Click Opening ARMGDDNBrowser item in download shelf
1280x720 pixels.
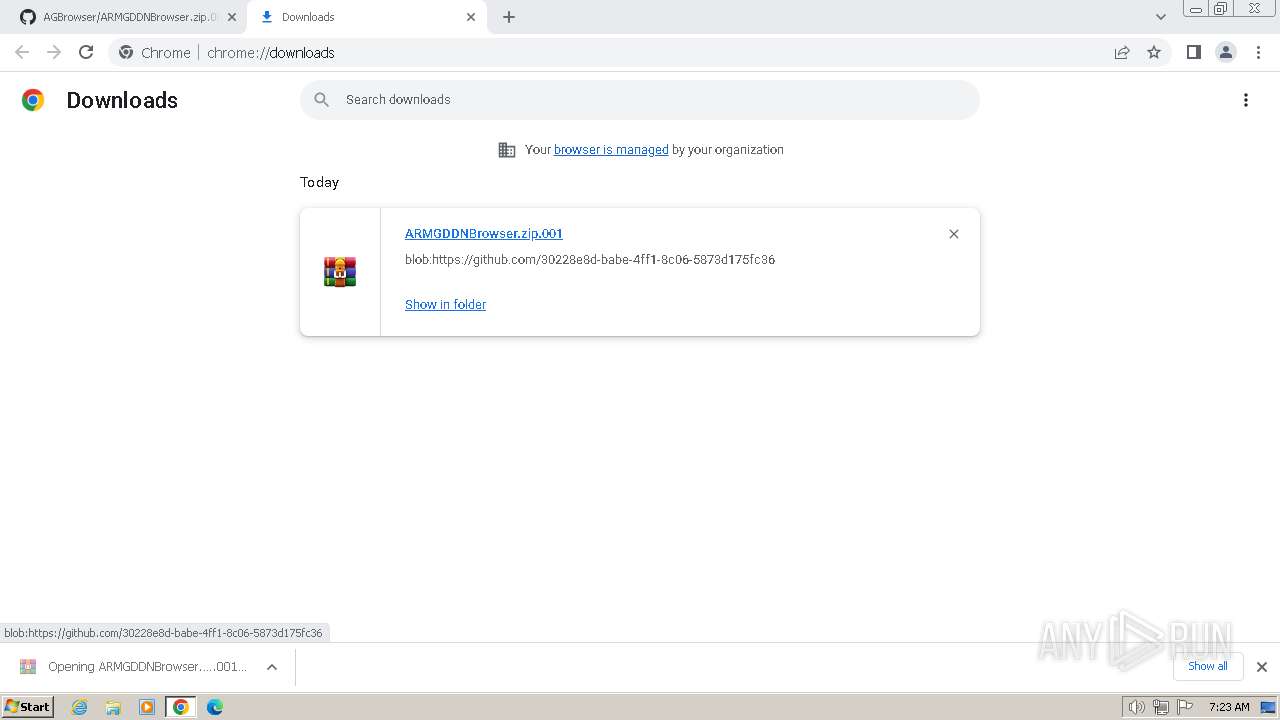coord(134,667)
